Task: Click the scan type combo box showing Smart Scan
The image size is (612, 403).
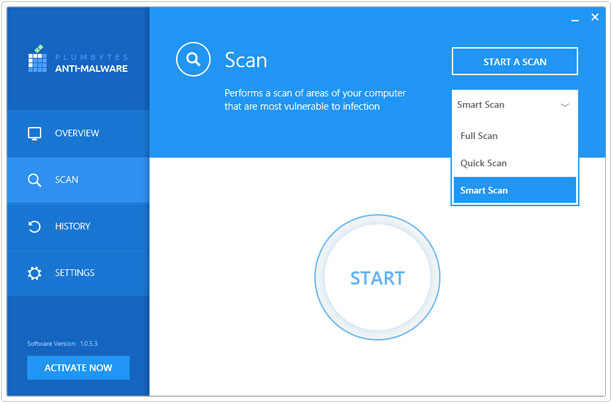Action: [515, 105]
